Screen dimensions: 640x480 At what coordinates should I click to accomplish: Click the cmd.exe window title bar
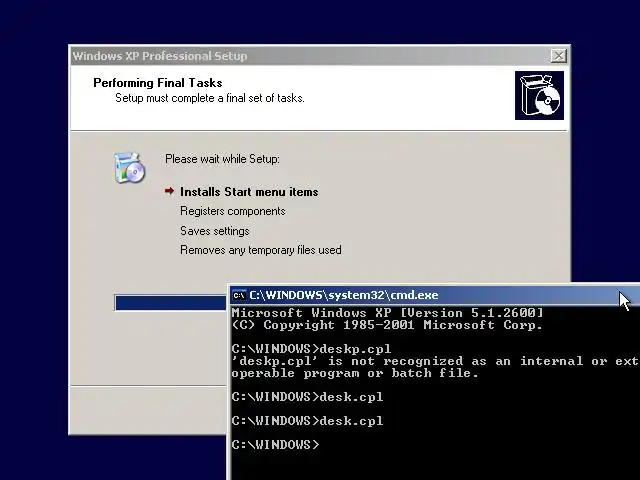pos(435,295)
